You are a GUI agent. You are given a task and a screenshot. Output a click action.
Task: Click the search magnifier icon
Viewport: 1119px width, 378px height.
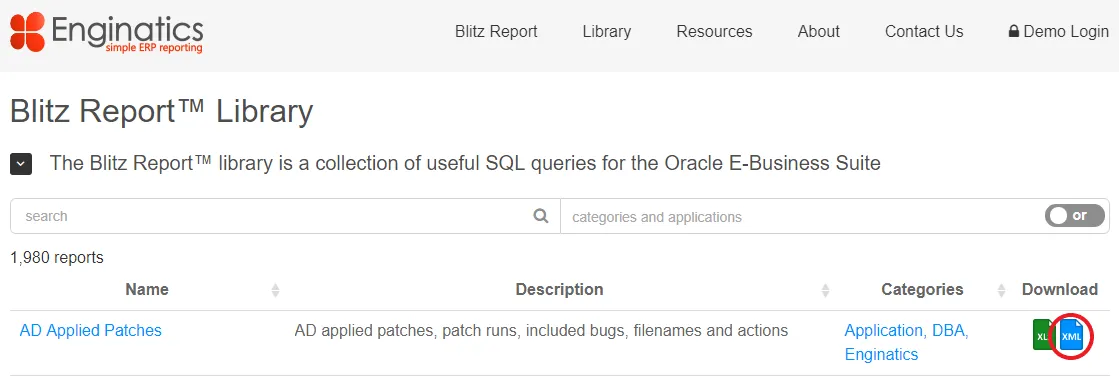(541, 215)
